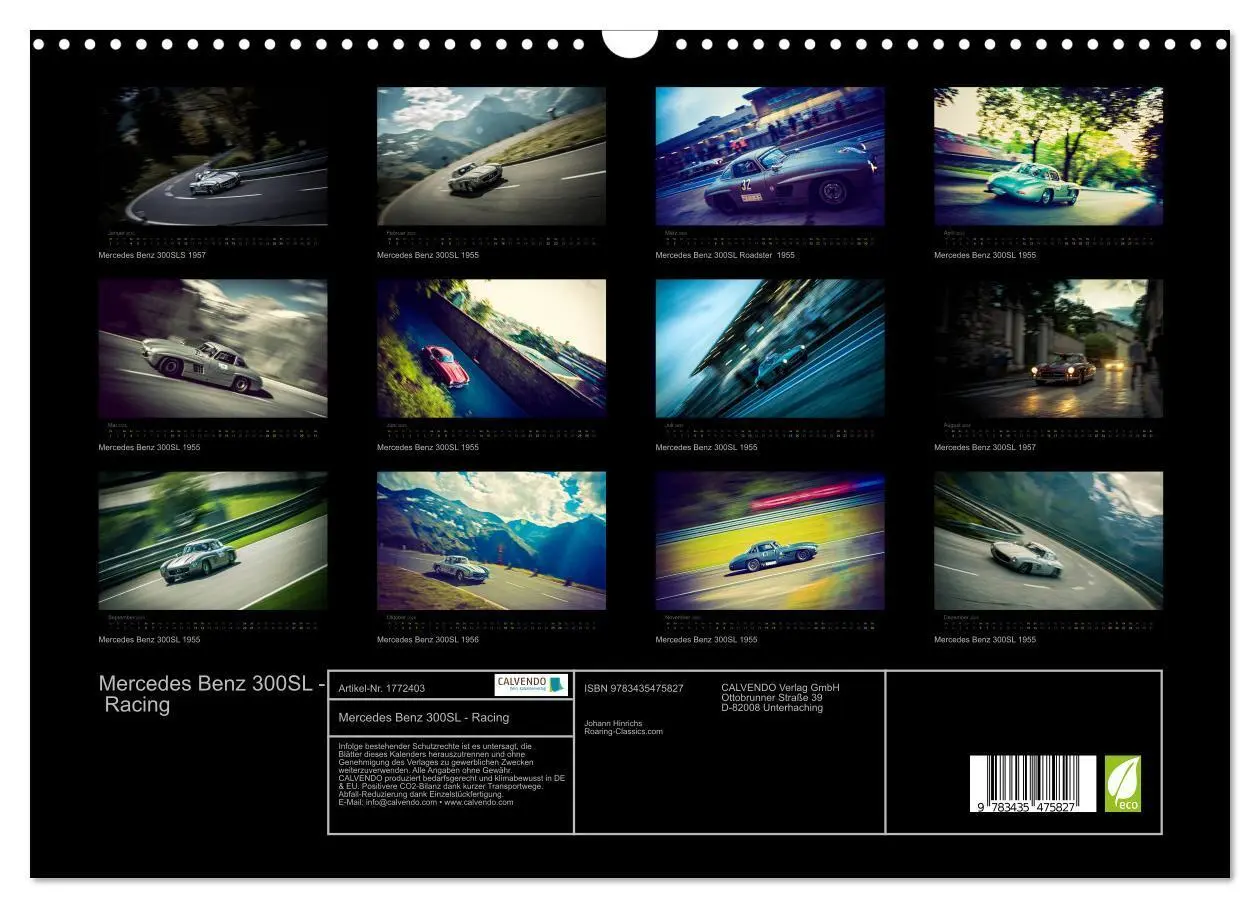Open the May photo of silver gullwing on blurred road
The height and width of the screenshot is (908, 1260).
point(213,348)
